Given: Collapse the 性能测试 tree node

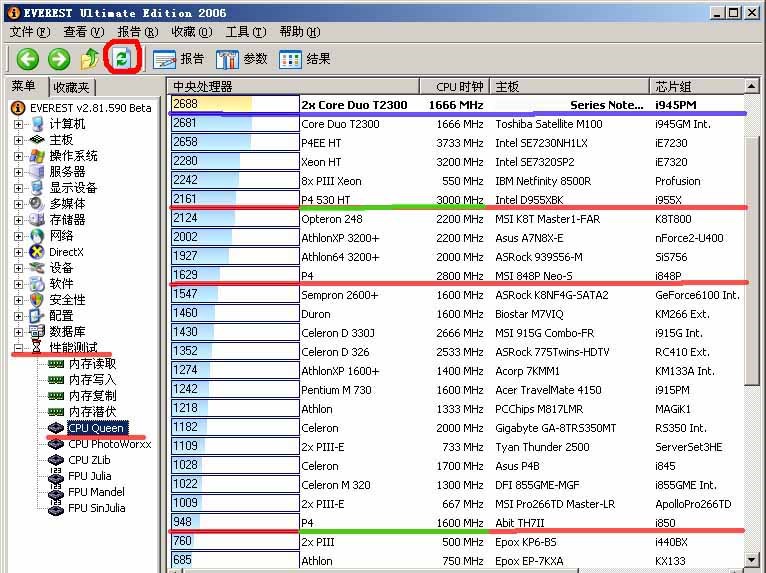Looking at the screenshot, I should (x=18, y=348).
